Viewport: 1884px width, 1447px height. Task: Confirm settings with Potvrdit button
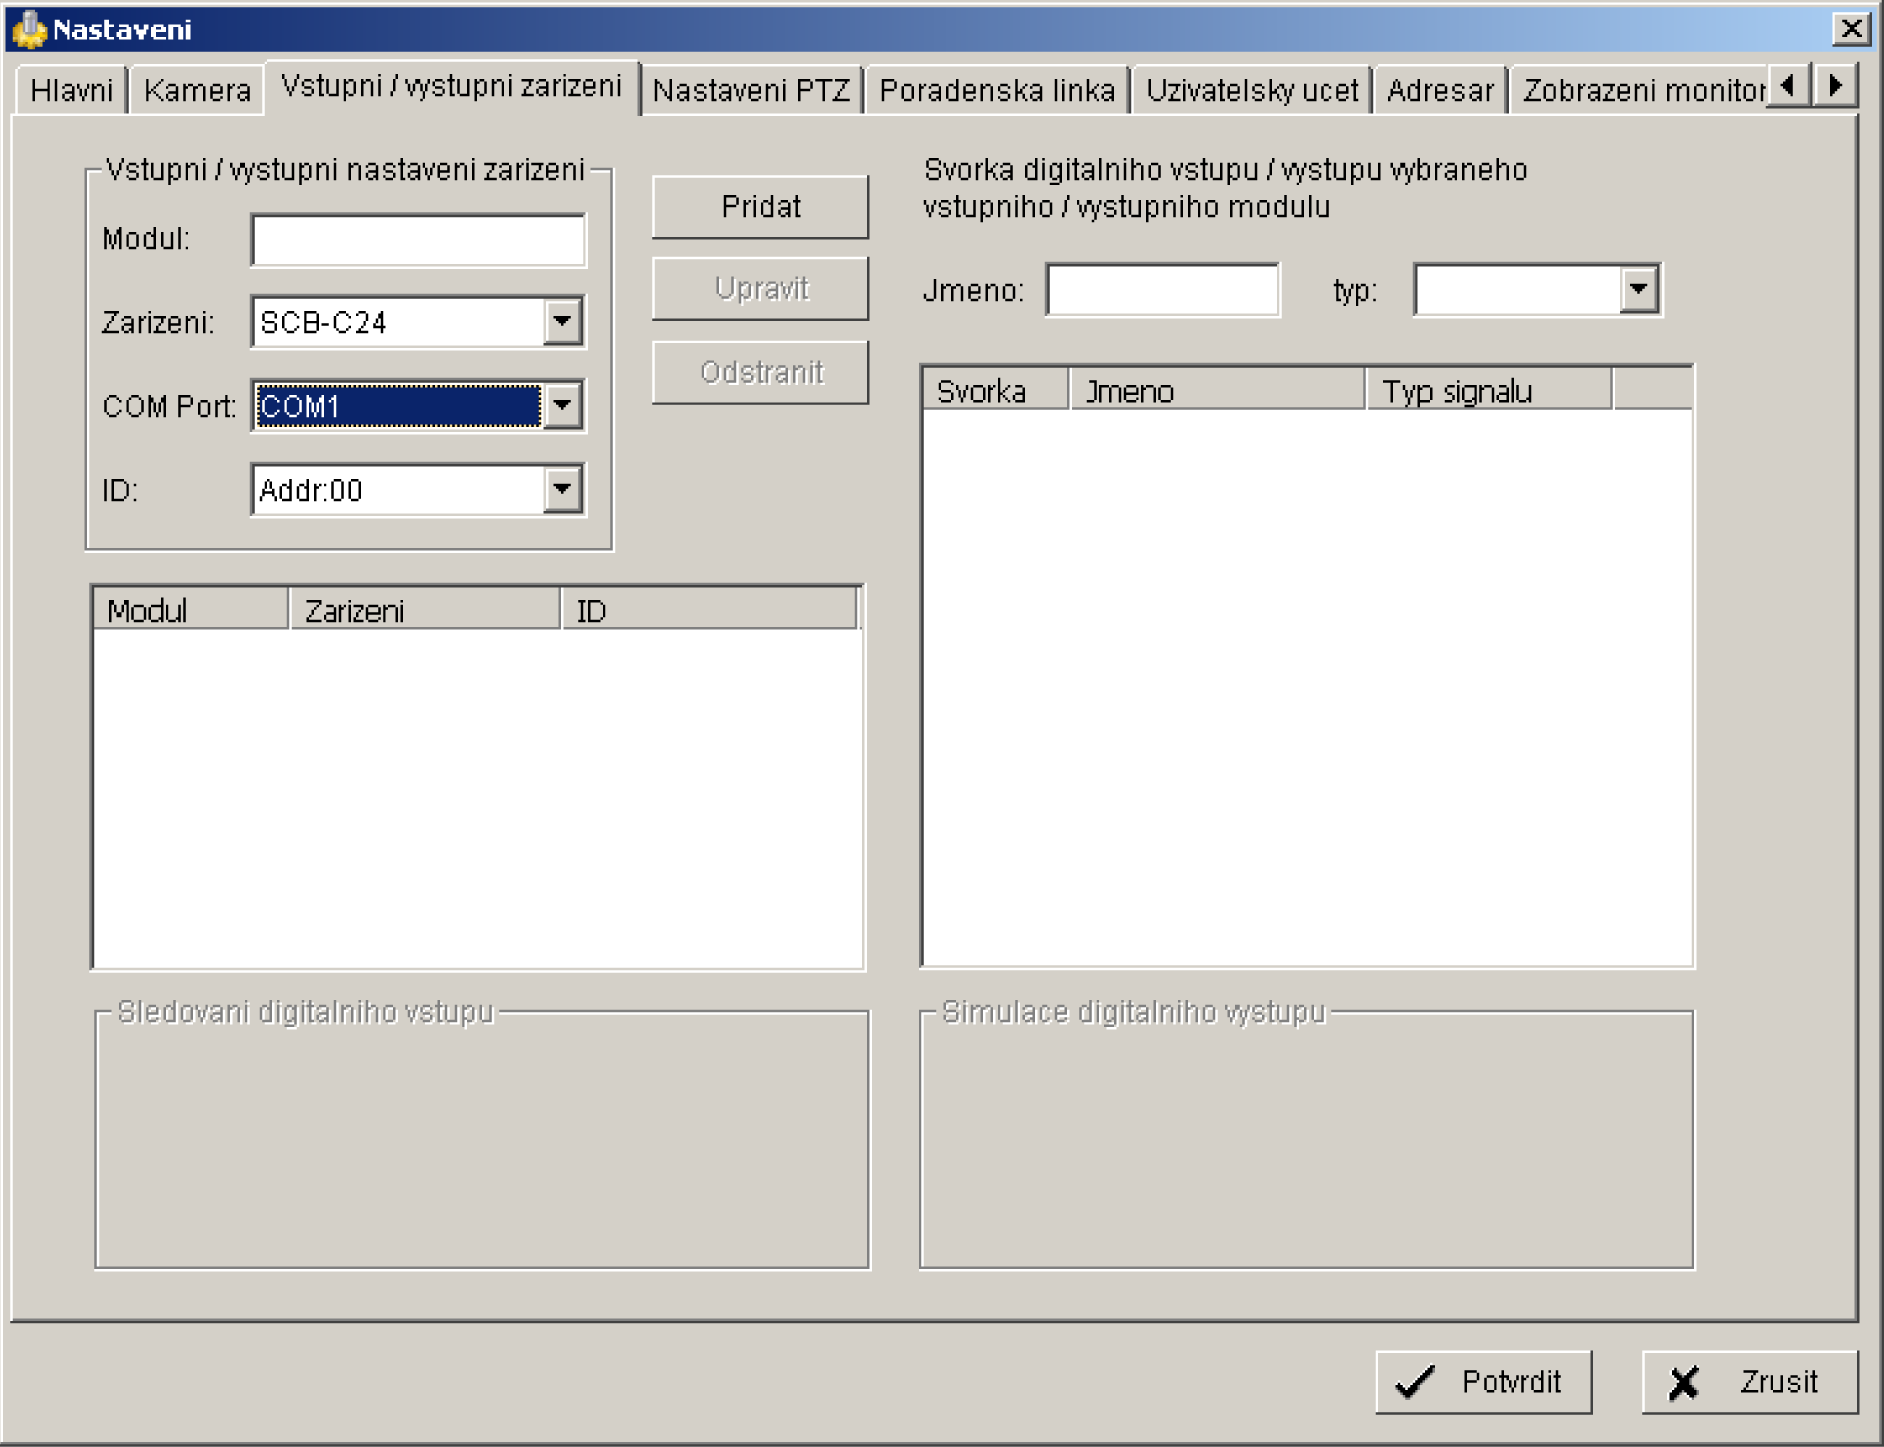[x=1483, y=1382]
